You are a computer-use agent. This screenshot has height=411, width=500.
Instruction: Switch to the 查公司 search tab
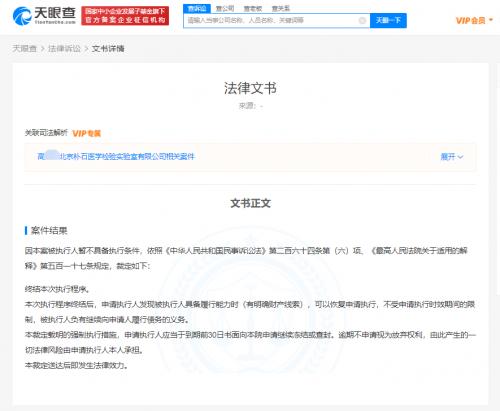click(225, 9)
